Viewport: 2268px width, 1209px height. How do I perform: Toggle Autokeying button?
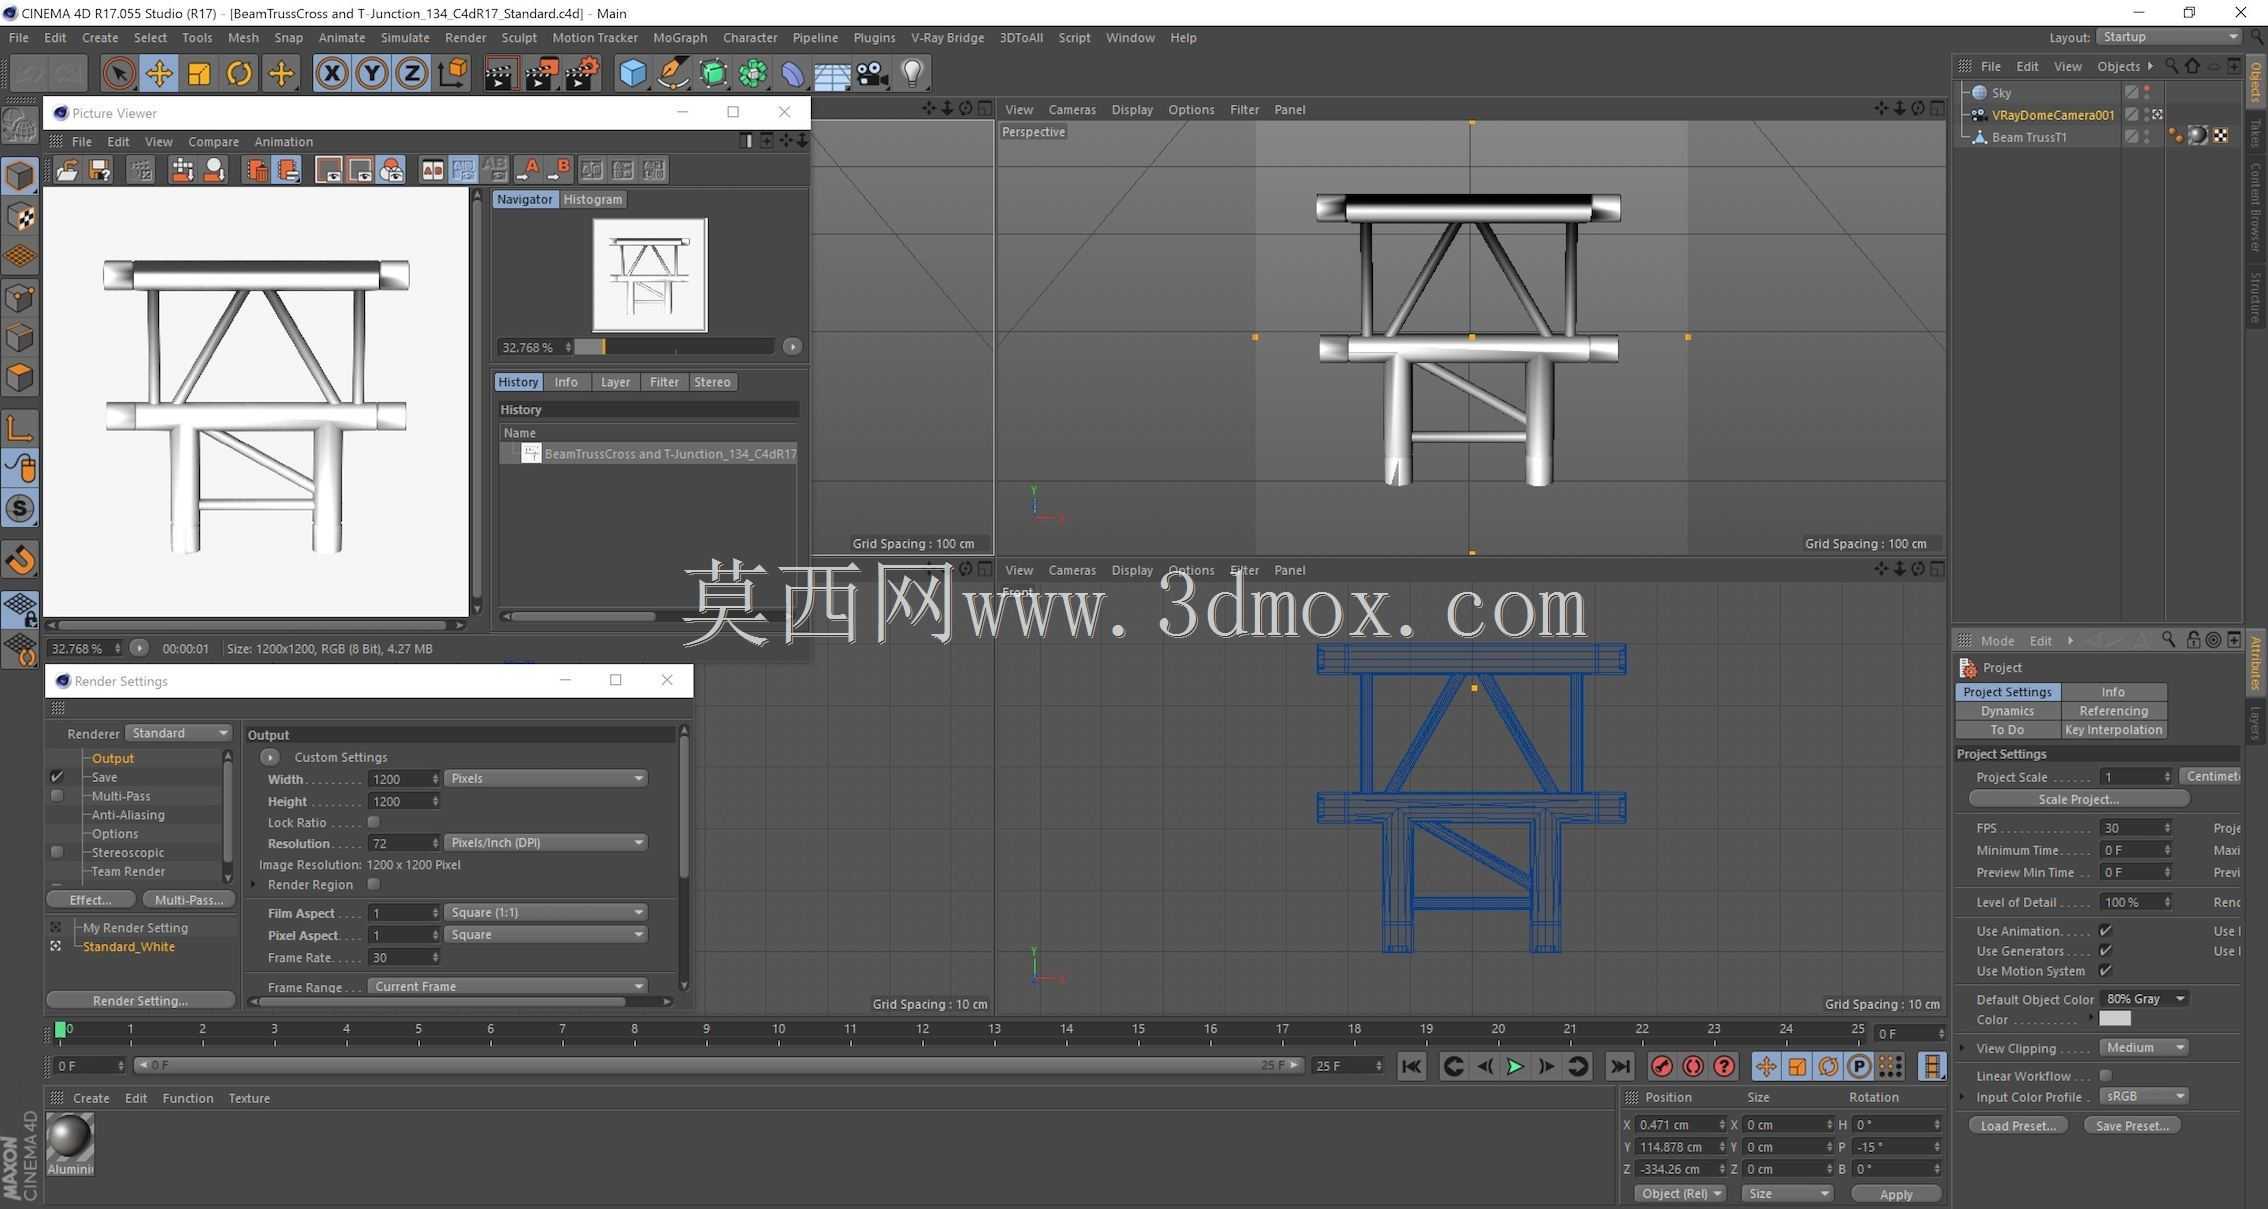1693,1067
